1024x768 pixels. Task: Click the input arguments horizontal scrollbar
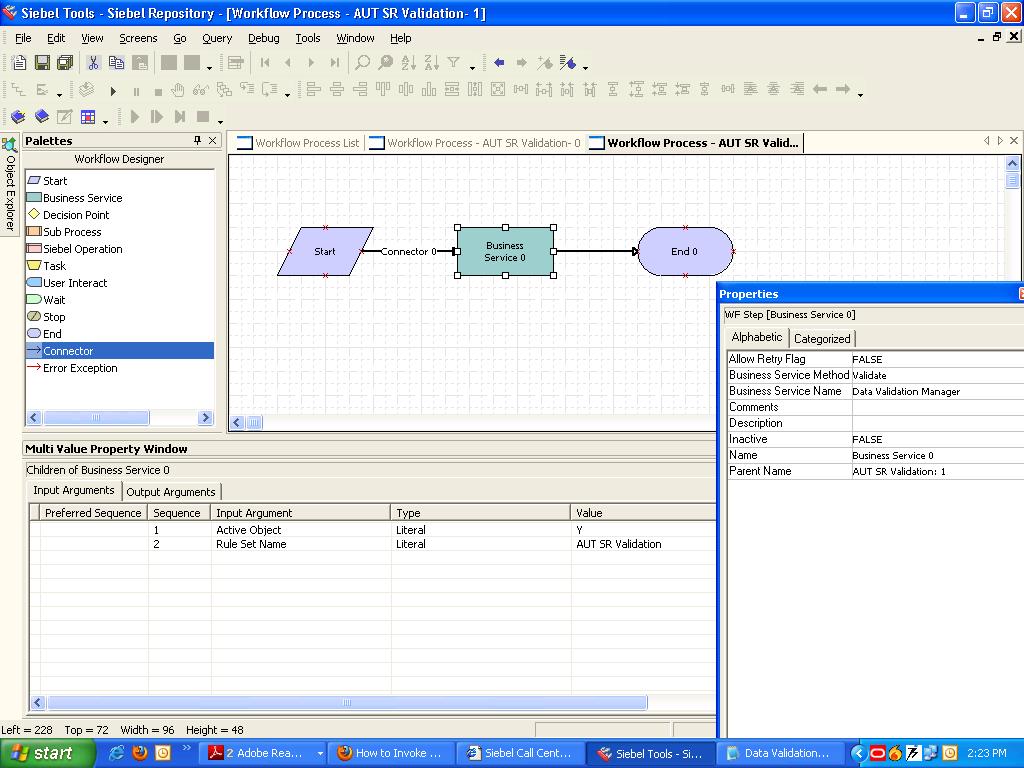pos(347,703)
